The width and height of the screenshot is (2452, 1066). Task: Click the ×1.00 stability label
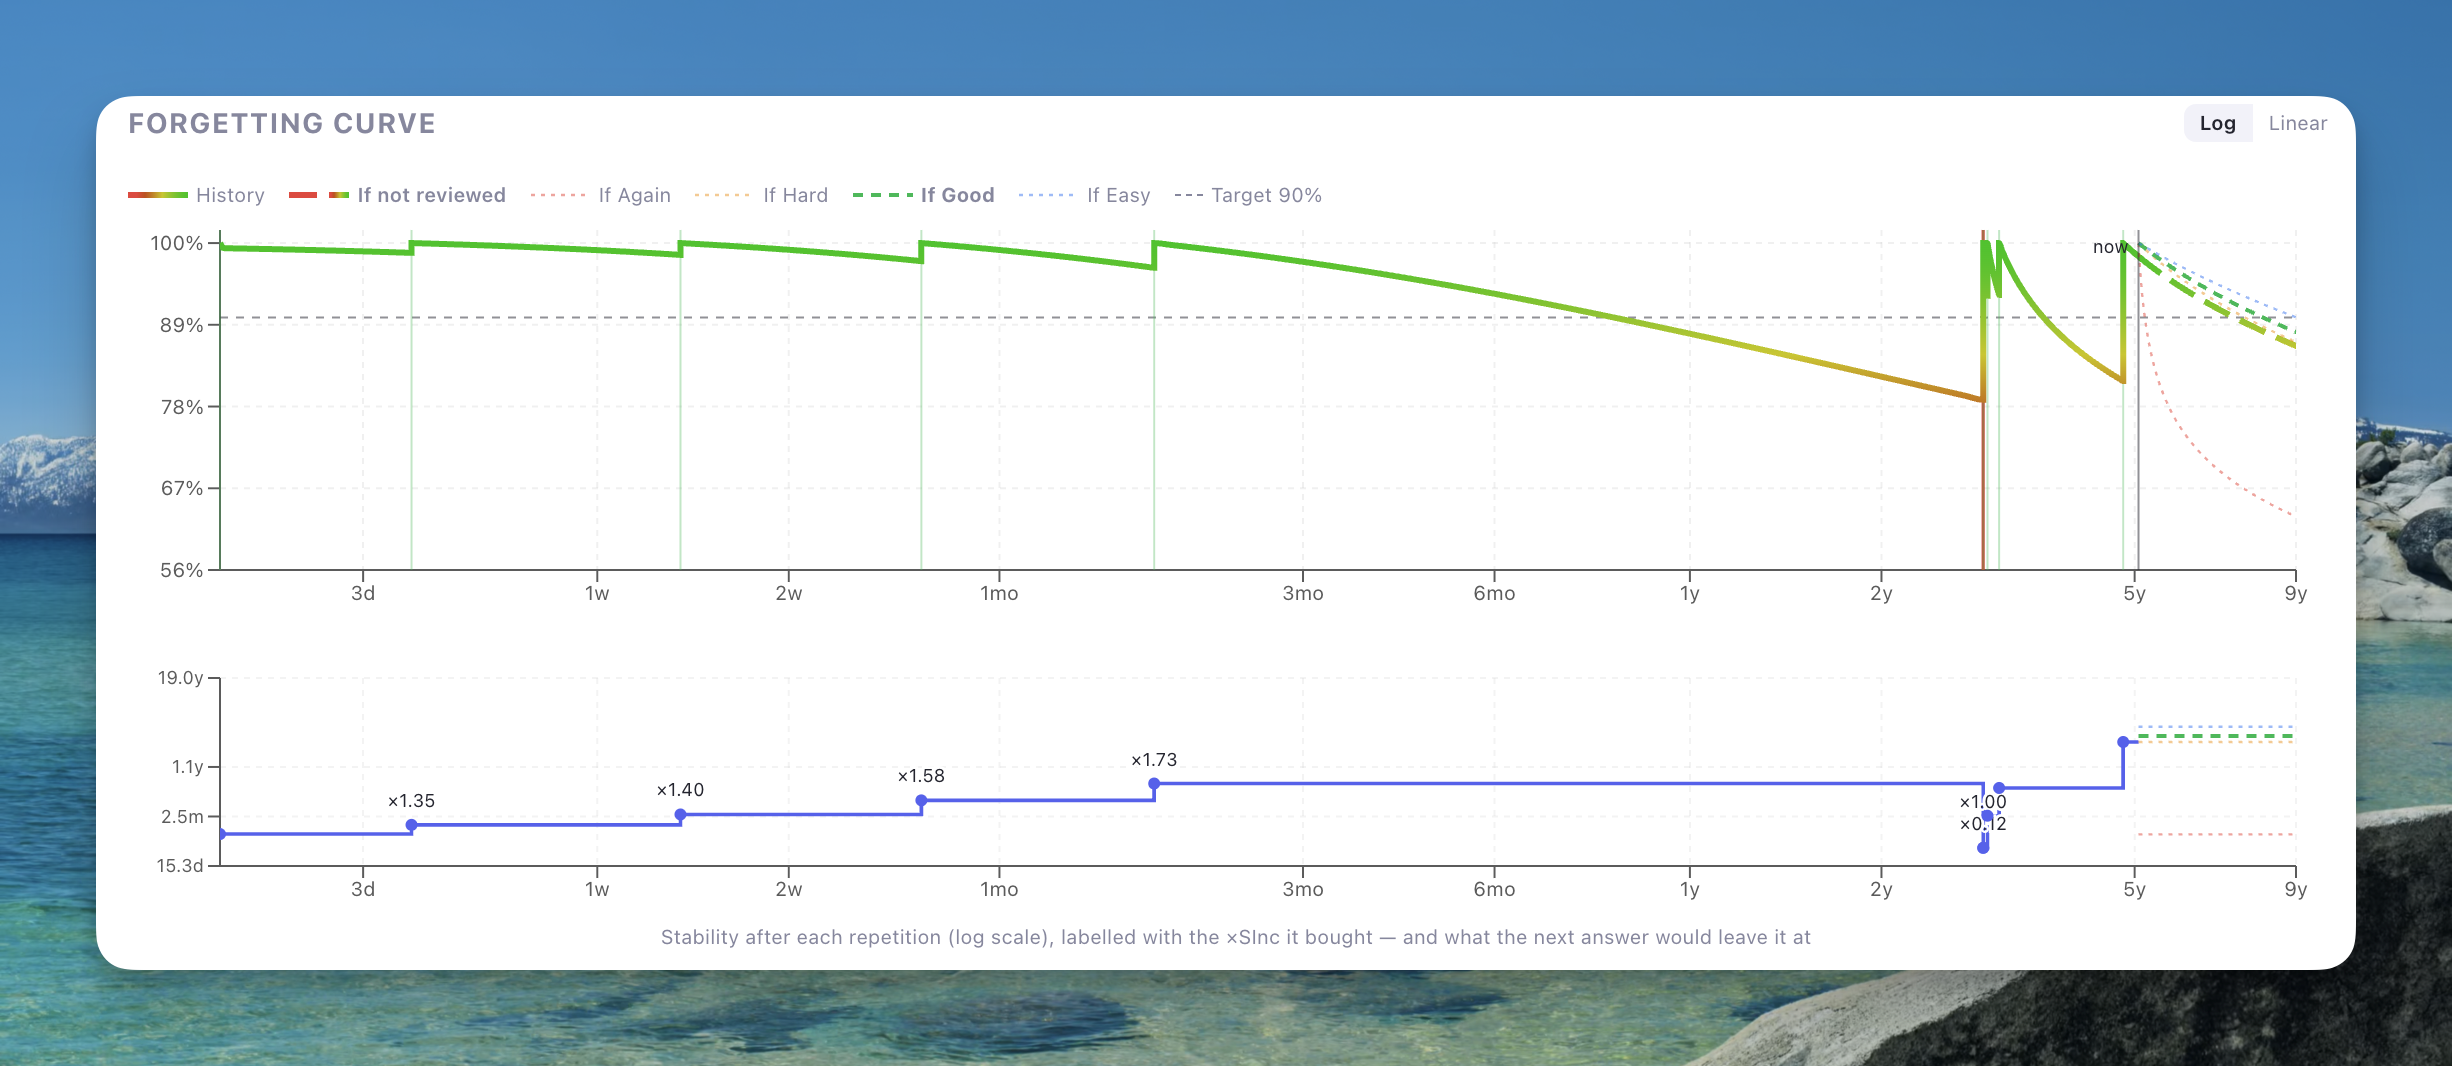click(x=1983, y=802)
